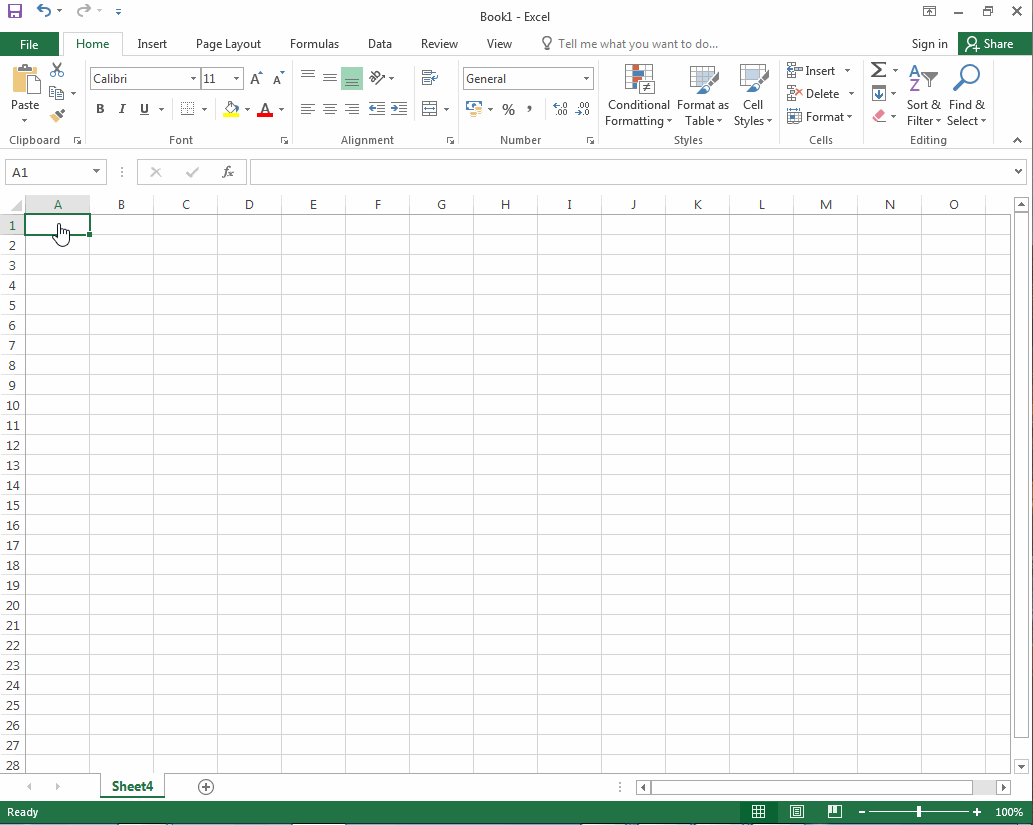
Task: Increase decimal places
Action: coord(560,109)
